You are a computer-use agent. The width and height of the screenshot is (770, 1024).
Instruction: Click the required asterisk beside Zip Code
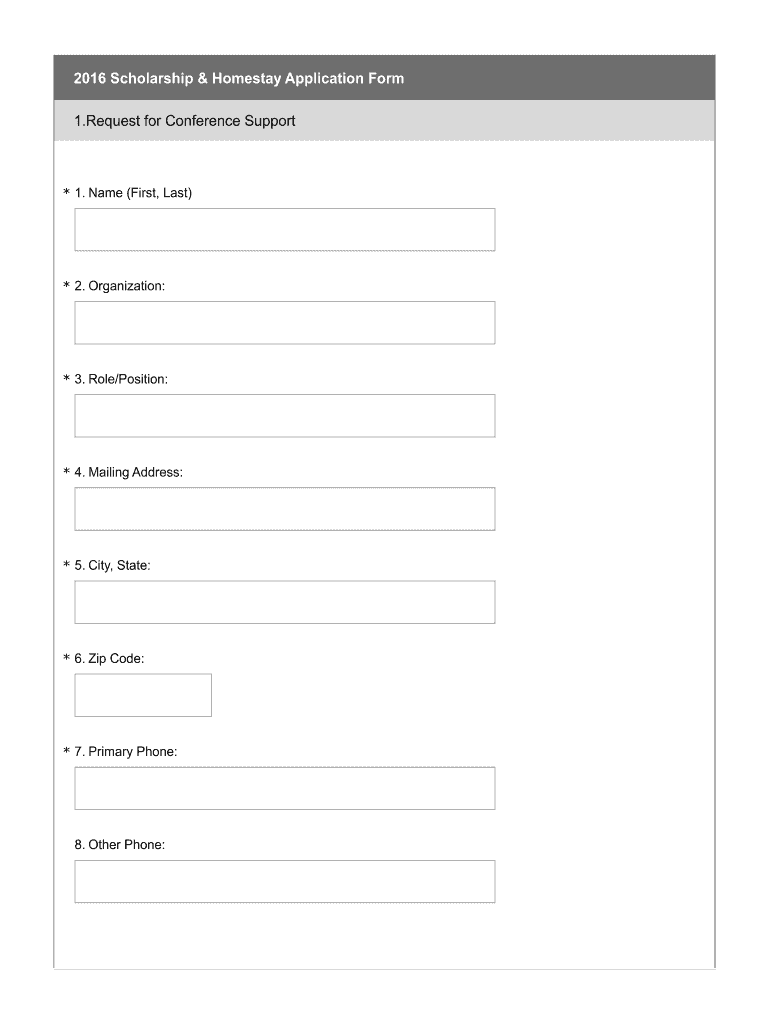[x=66, y=659]
